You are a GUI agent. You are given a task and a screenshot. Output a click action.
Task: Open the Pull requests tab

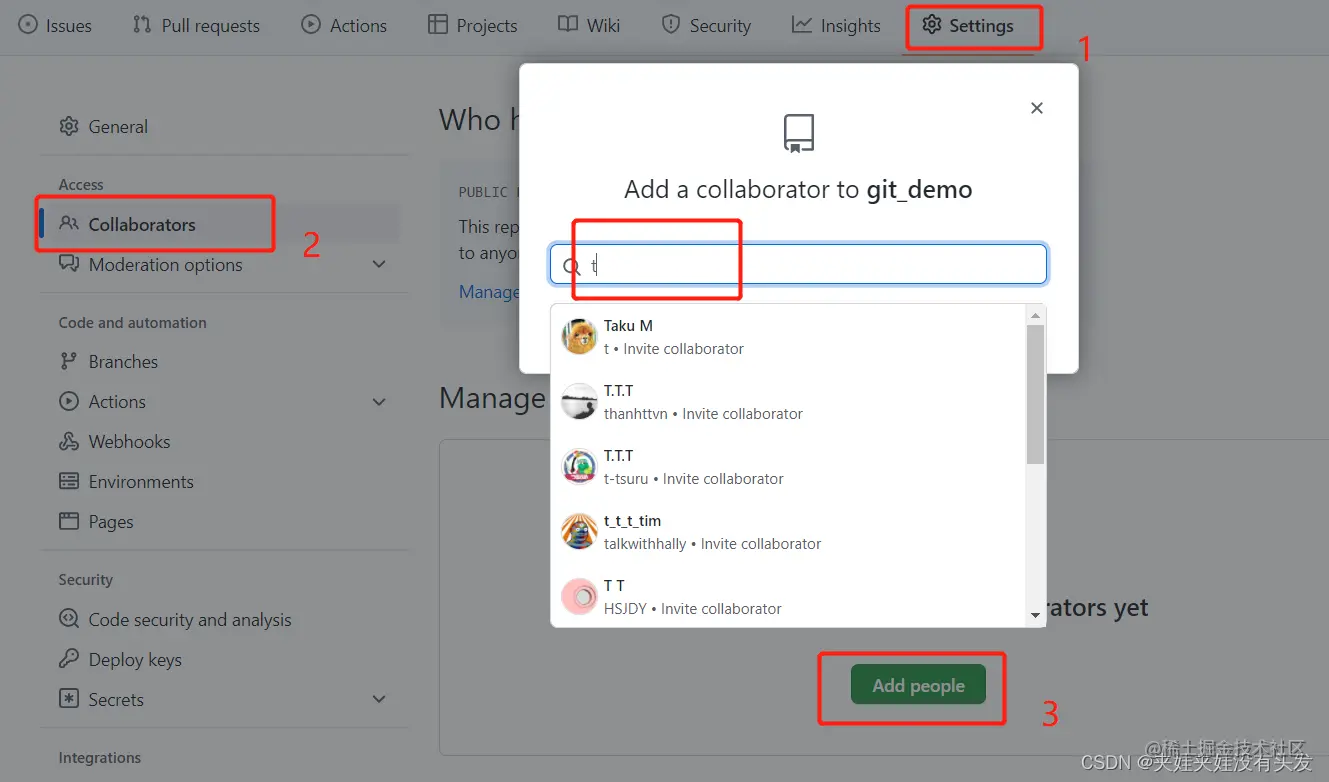pos(196,25)
